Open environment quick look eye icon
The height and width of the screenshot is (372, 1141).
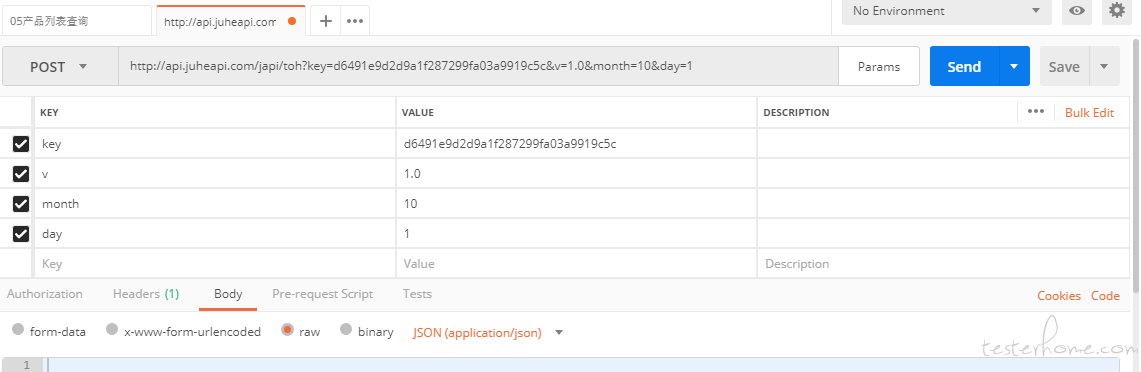[1077, 10]
